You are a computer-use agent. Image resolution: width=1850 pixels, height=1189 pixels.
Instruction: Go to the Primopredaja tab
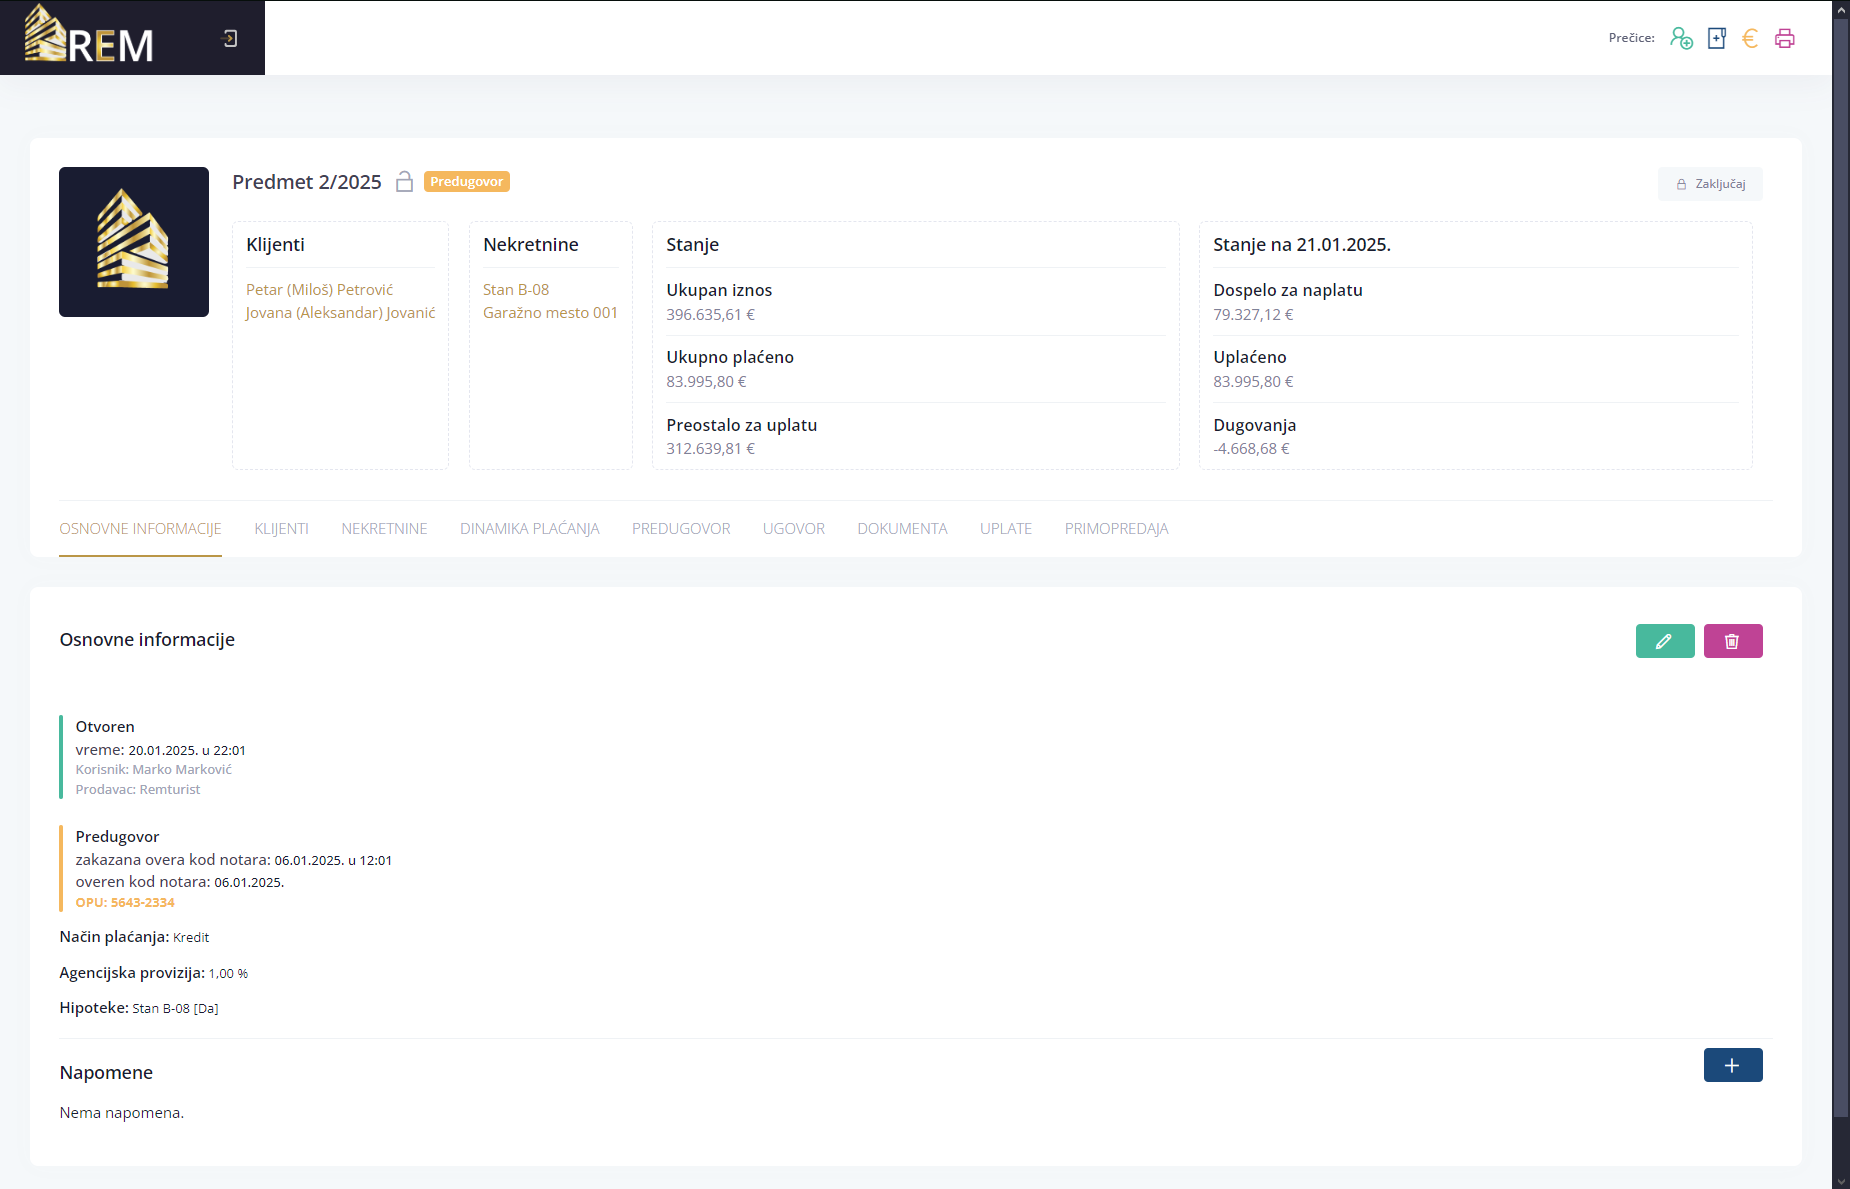[1116, 529]
